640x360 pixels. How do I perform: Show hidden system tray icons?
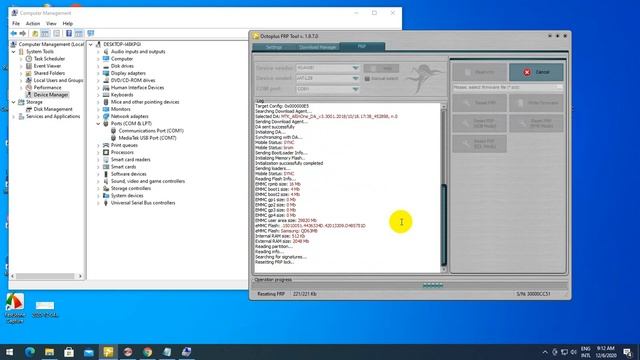[x=545, y=352]
